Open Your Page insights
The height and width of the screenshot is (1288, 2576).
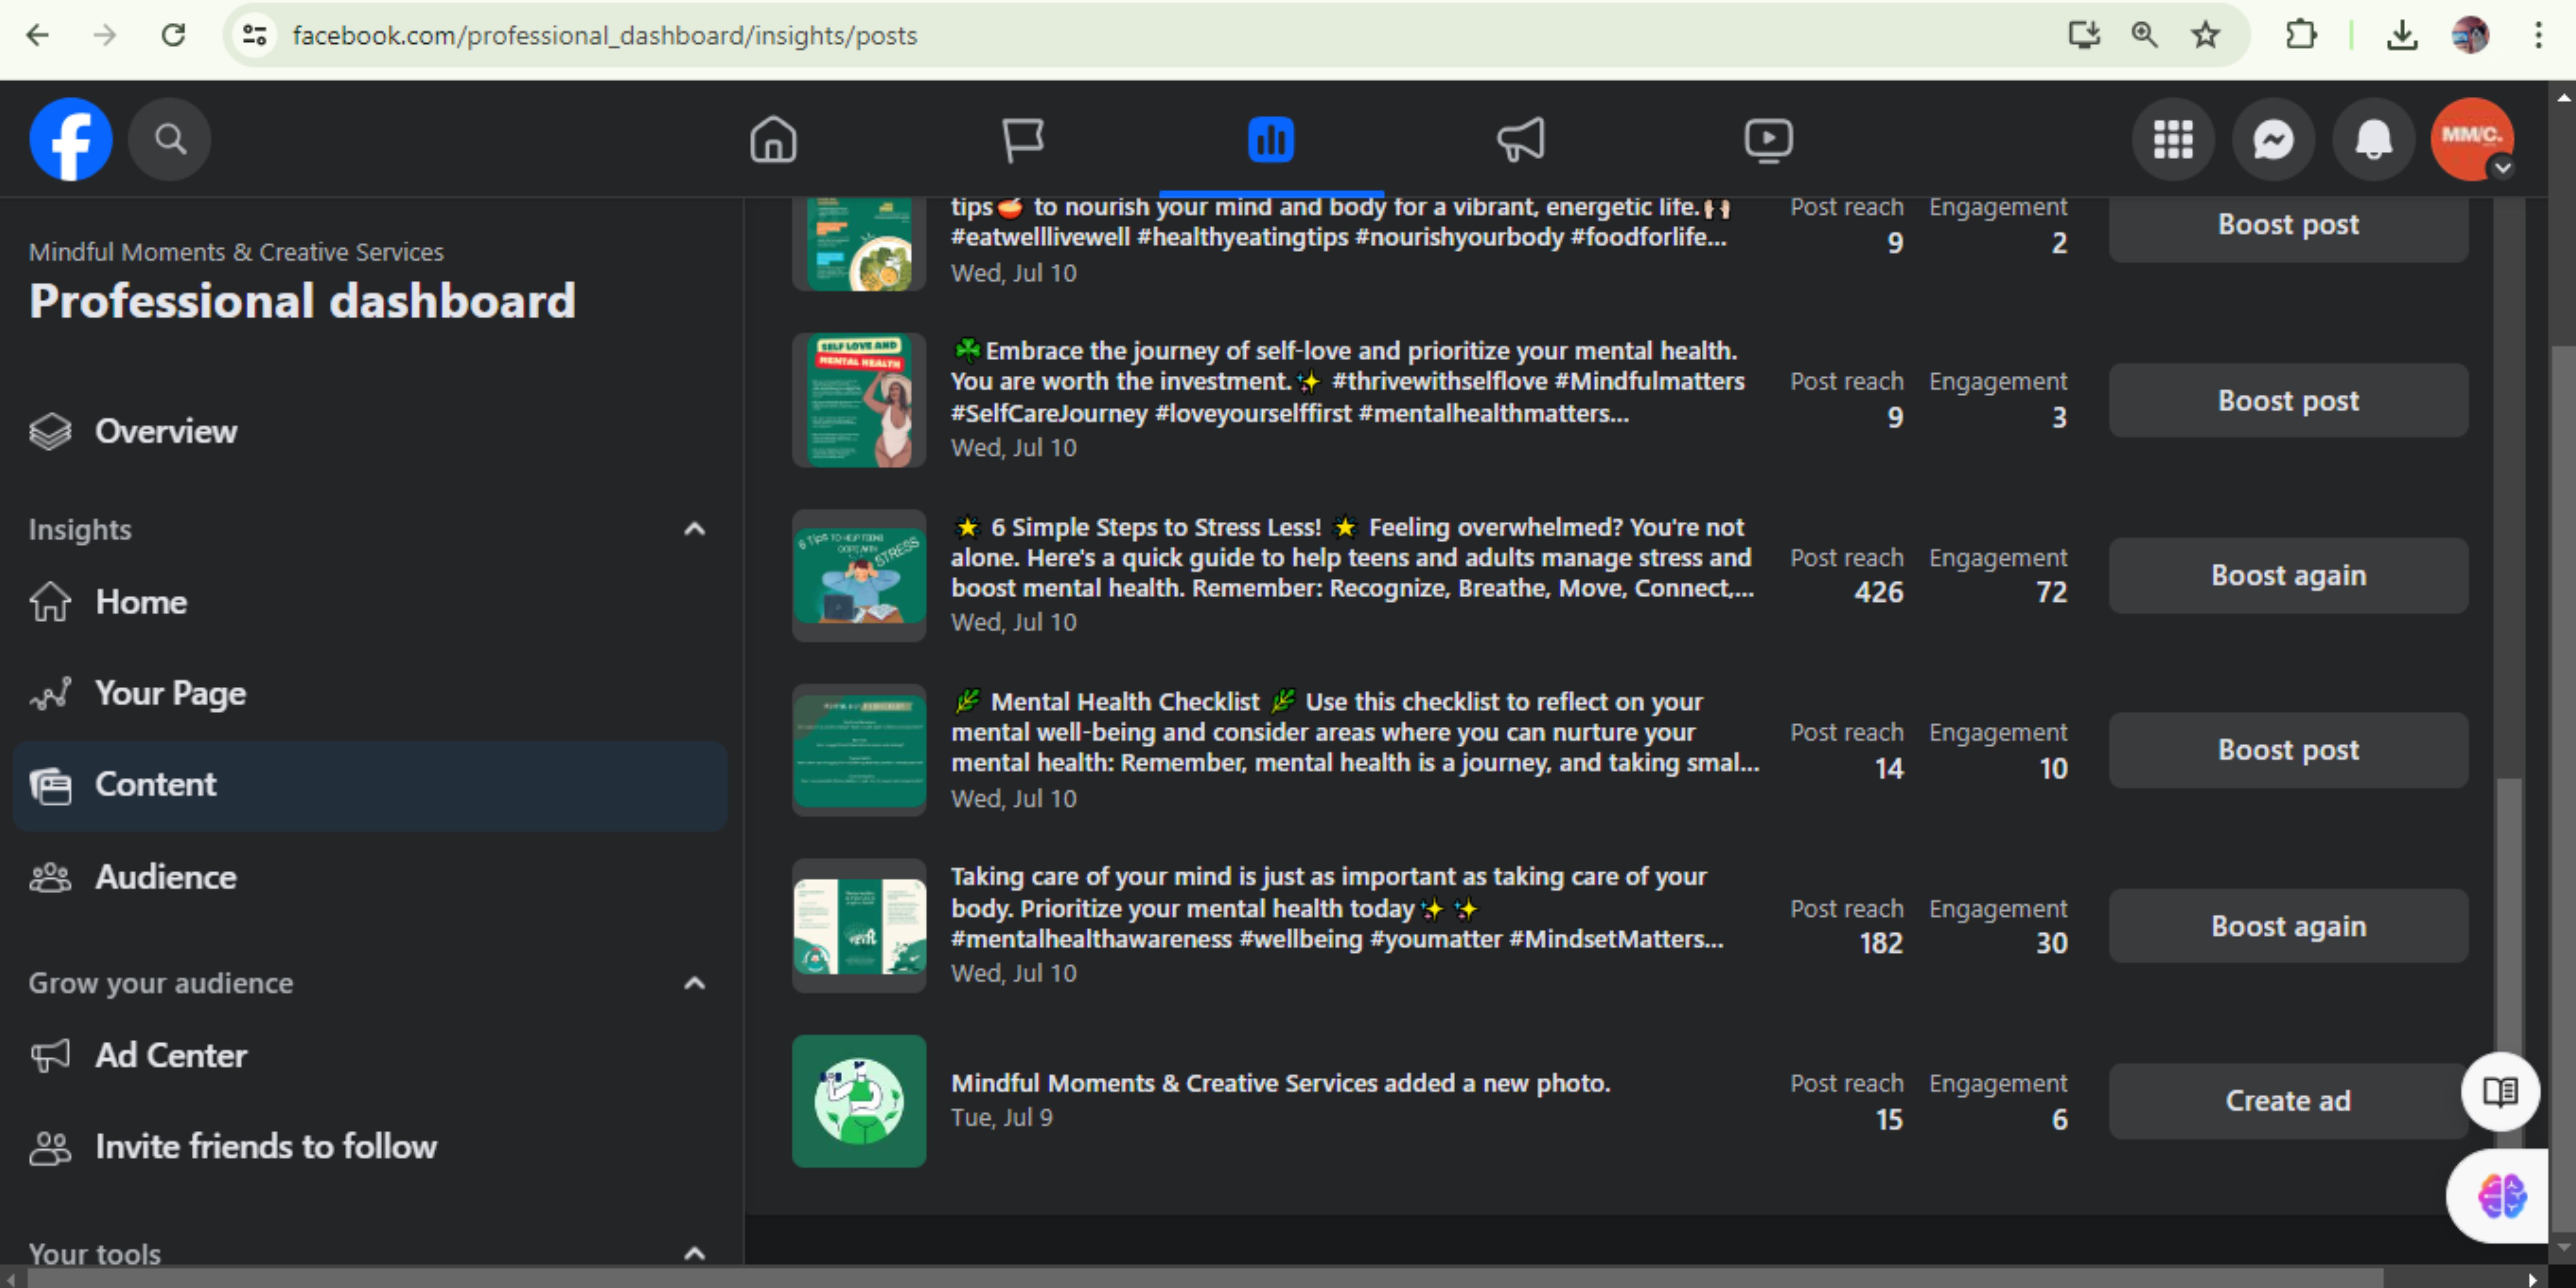[x=170, y=693]
